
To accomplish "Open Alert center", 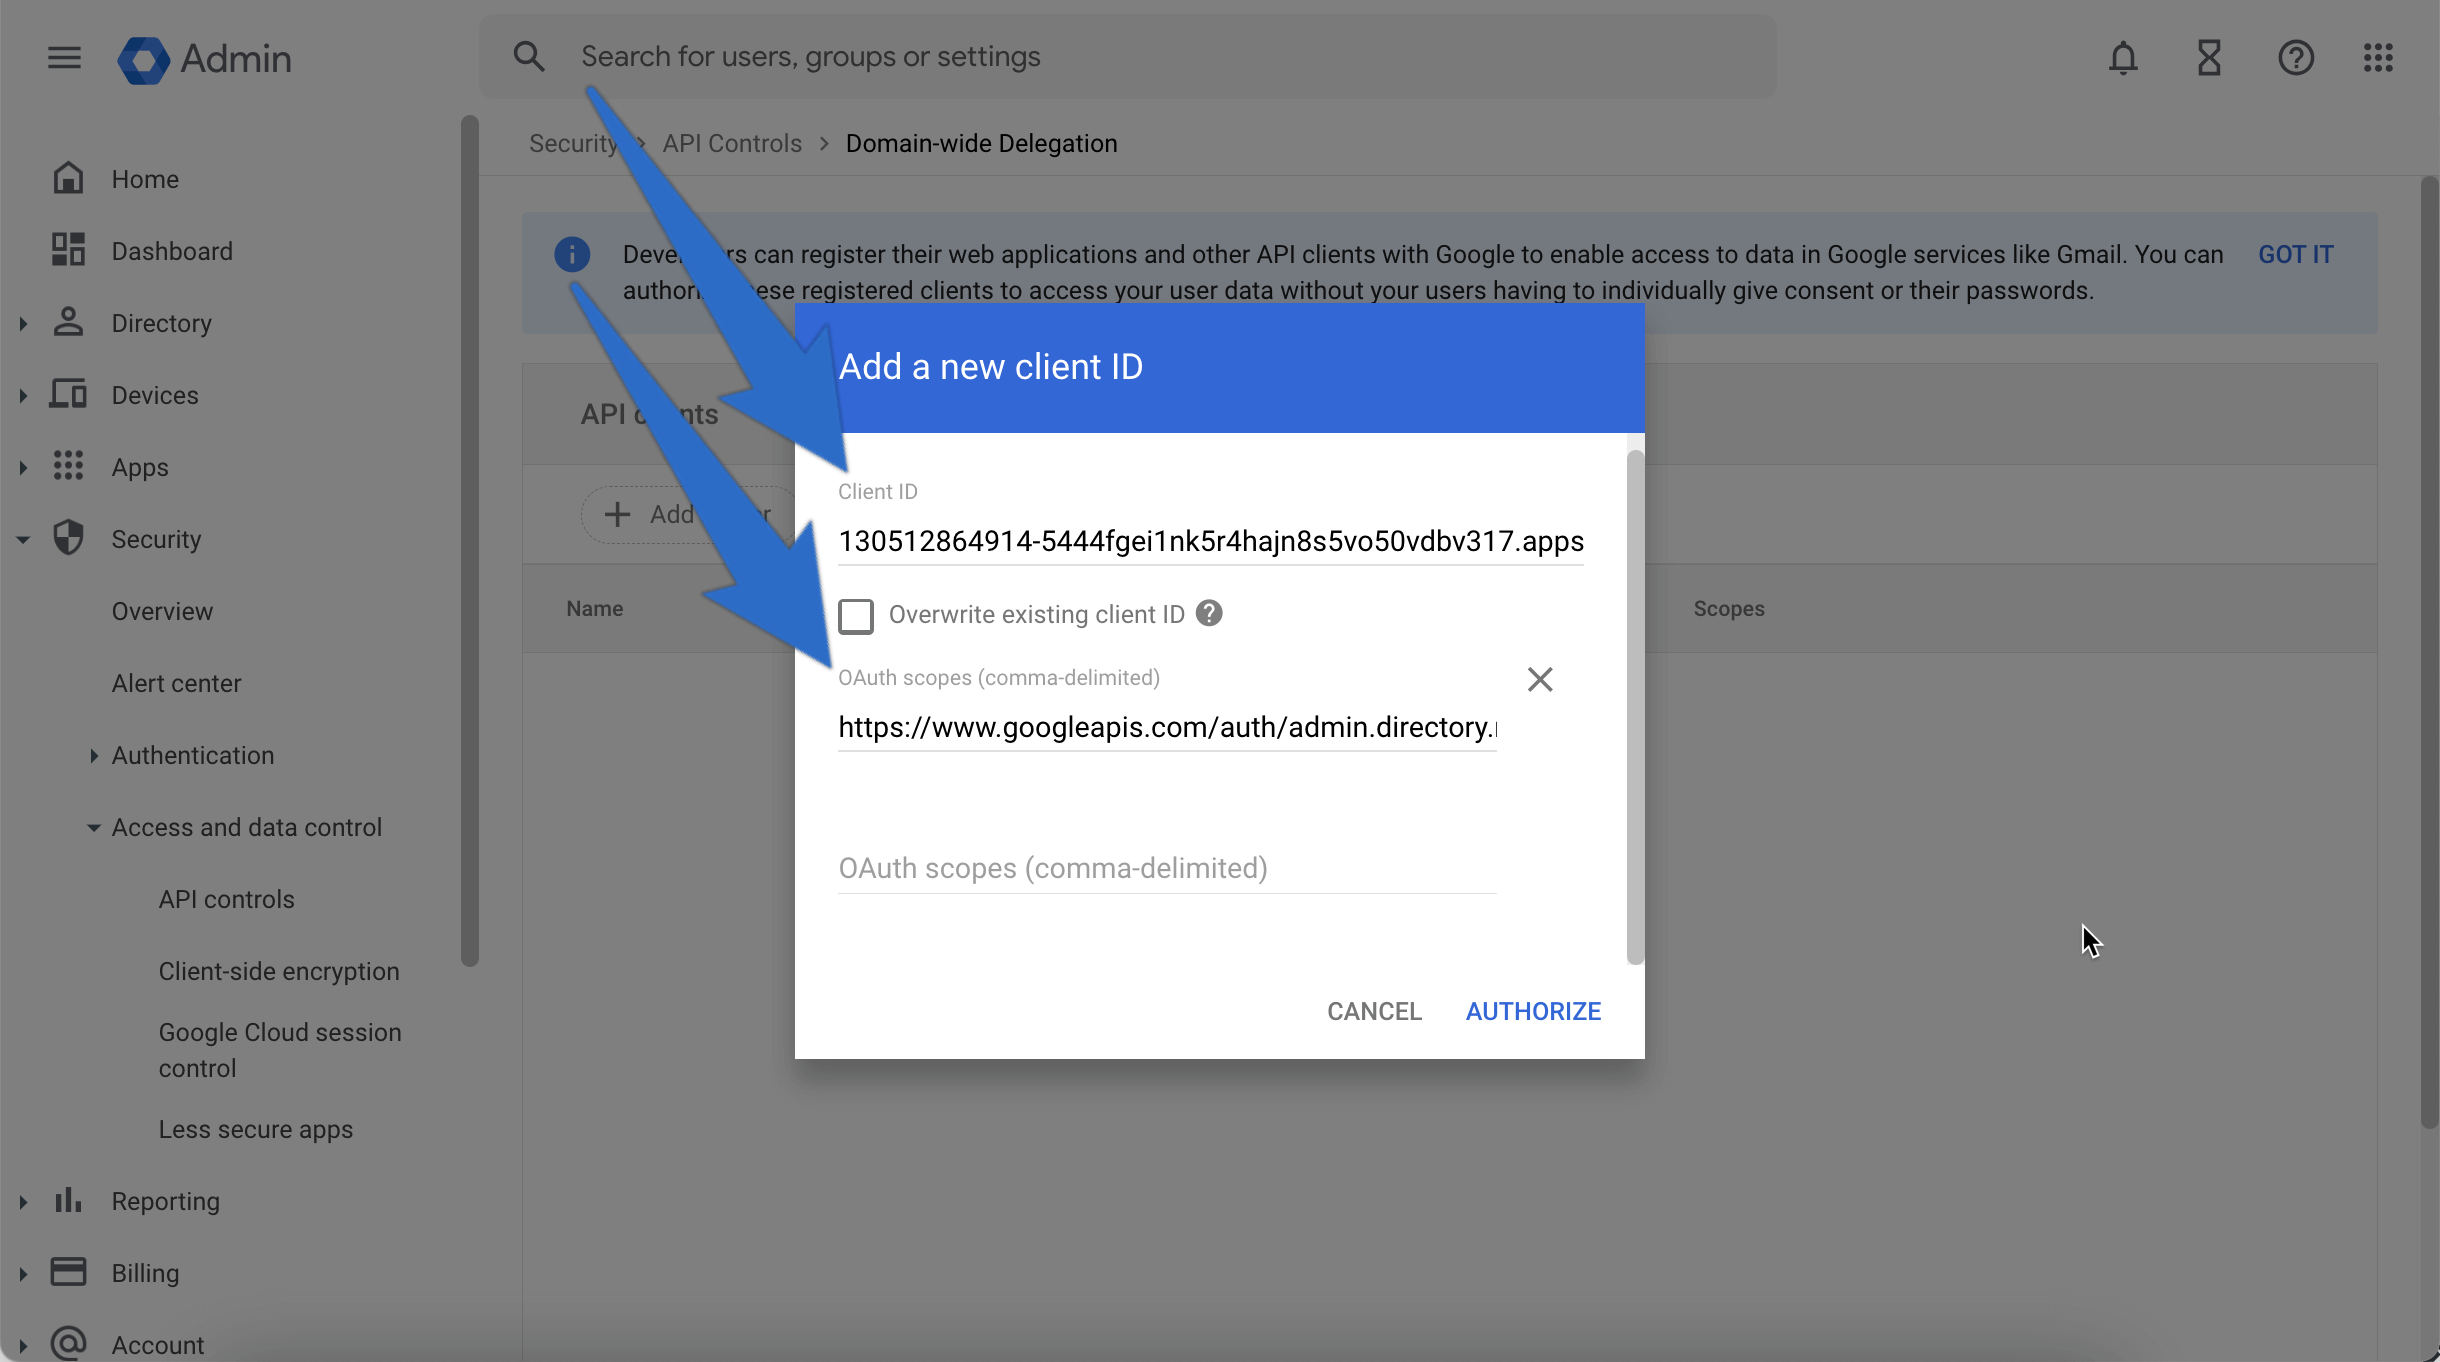I will (176, 683).
